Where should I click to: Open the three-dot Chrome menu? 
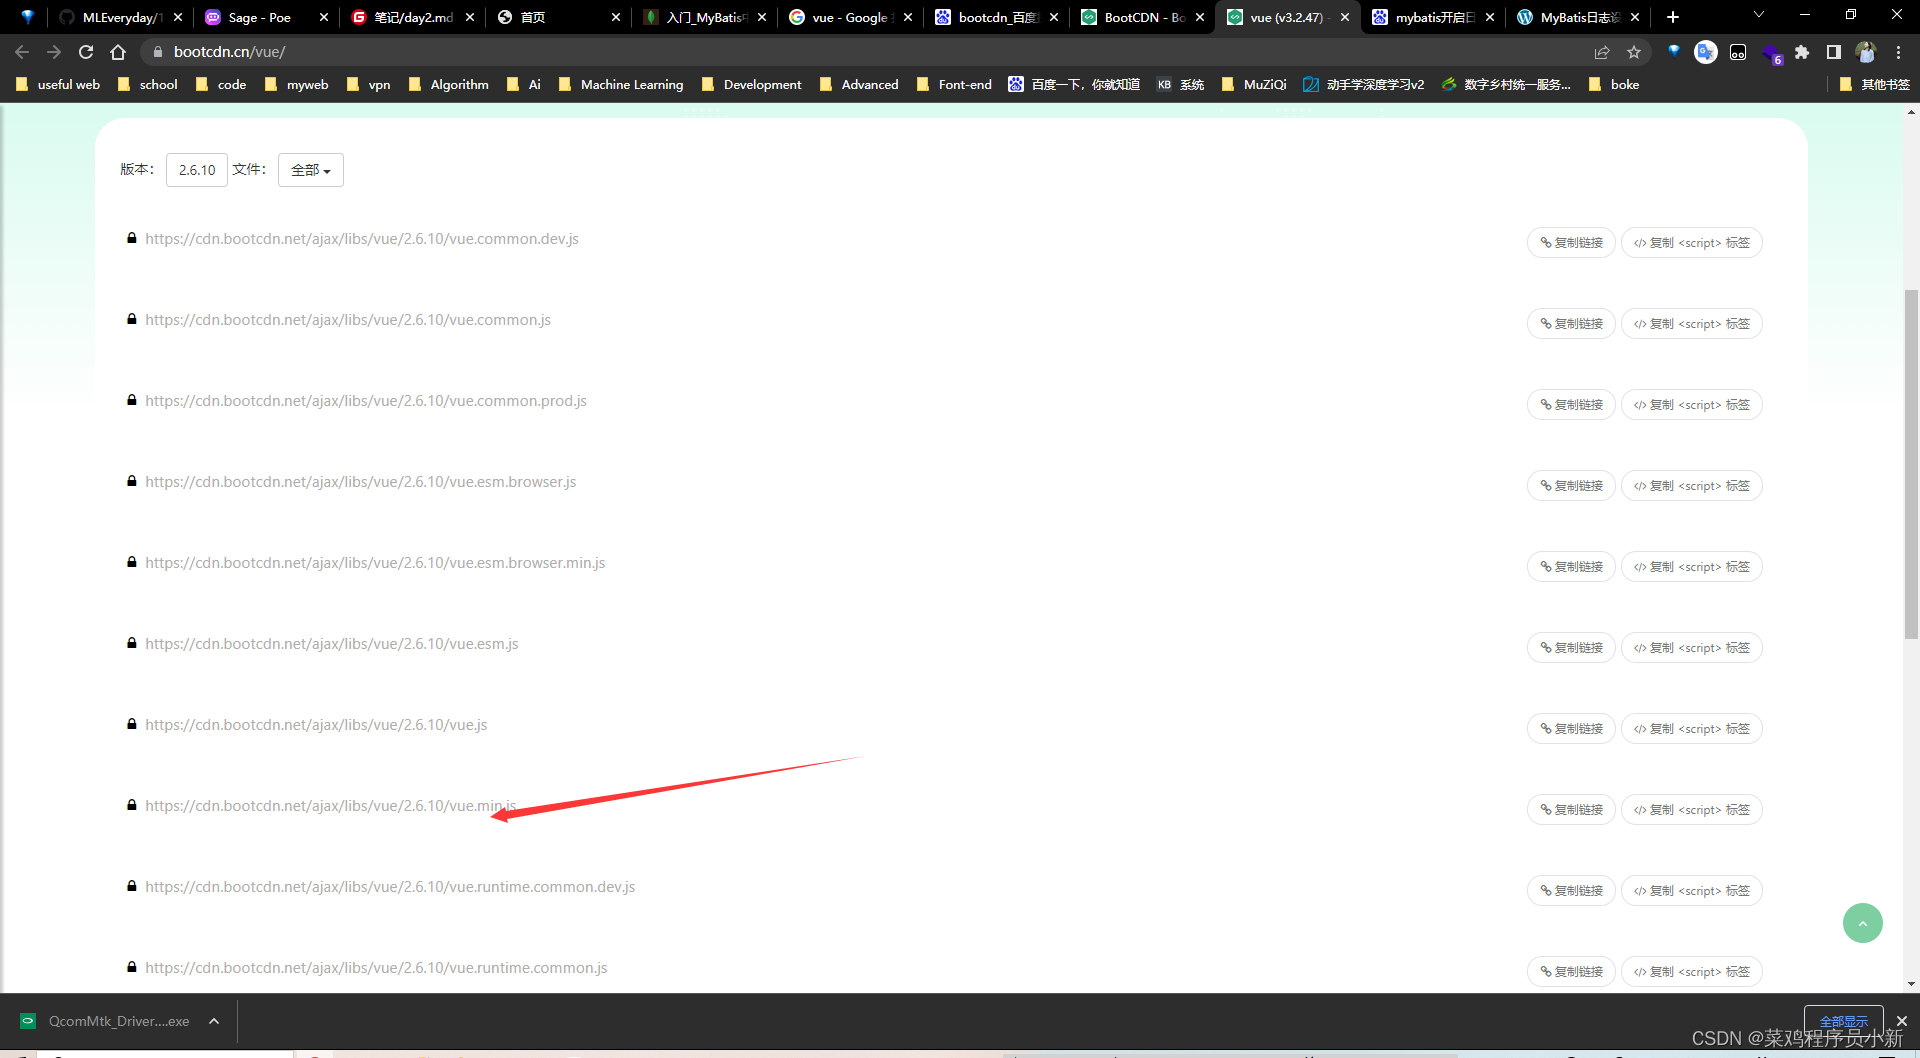pyautogui.click(x=1899, y=52)
